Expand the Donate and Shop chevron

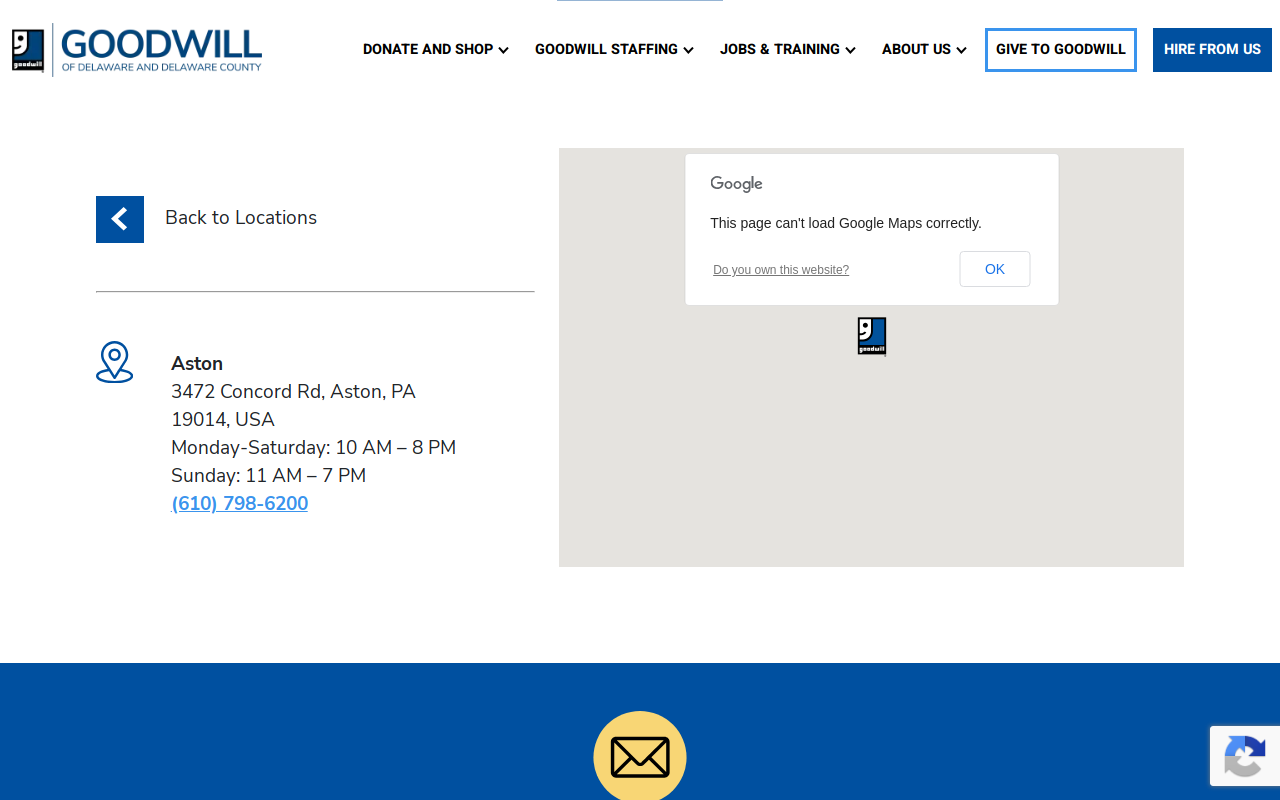pyautogui.click(x=503, y=50)
